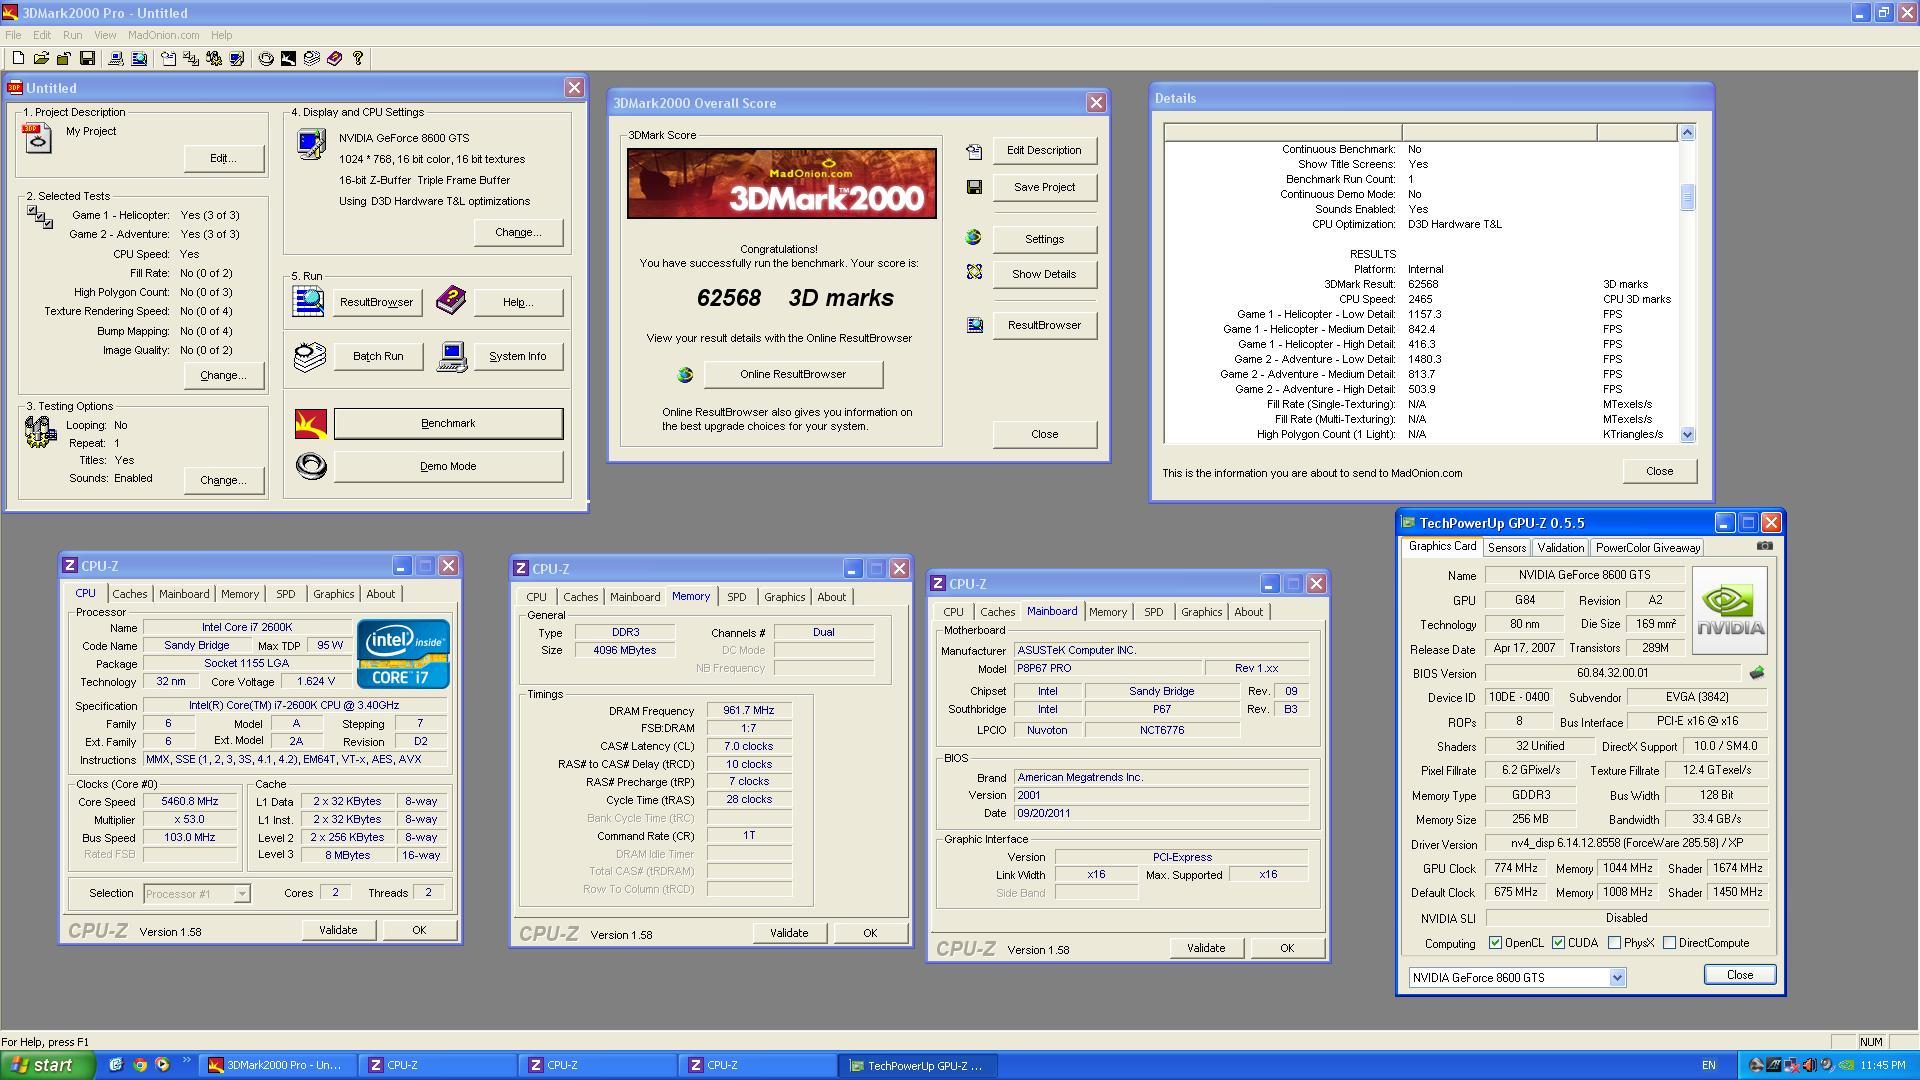The width and height of the screenshot is (1920, 1080).
Task: Click the Demo Mode button
Action: click(448, 467)
